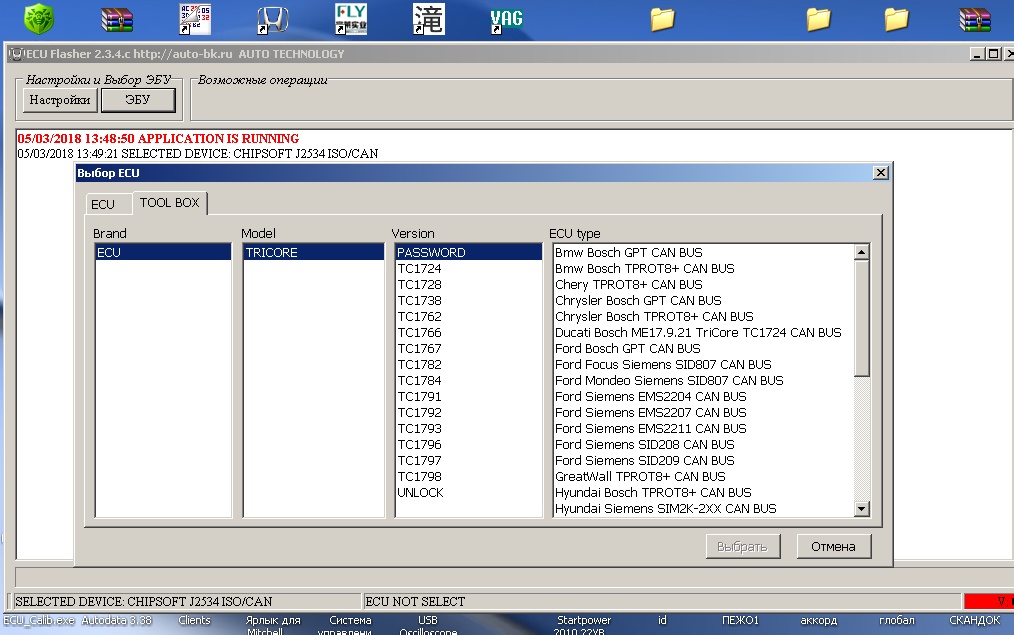Click the ECU NOT SELECT status bar field

pos(662,601)
